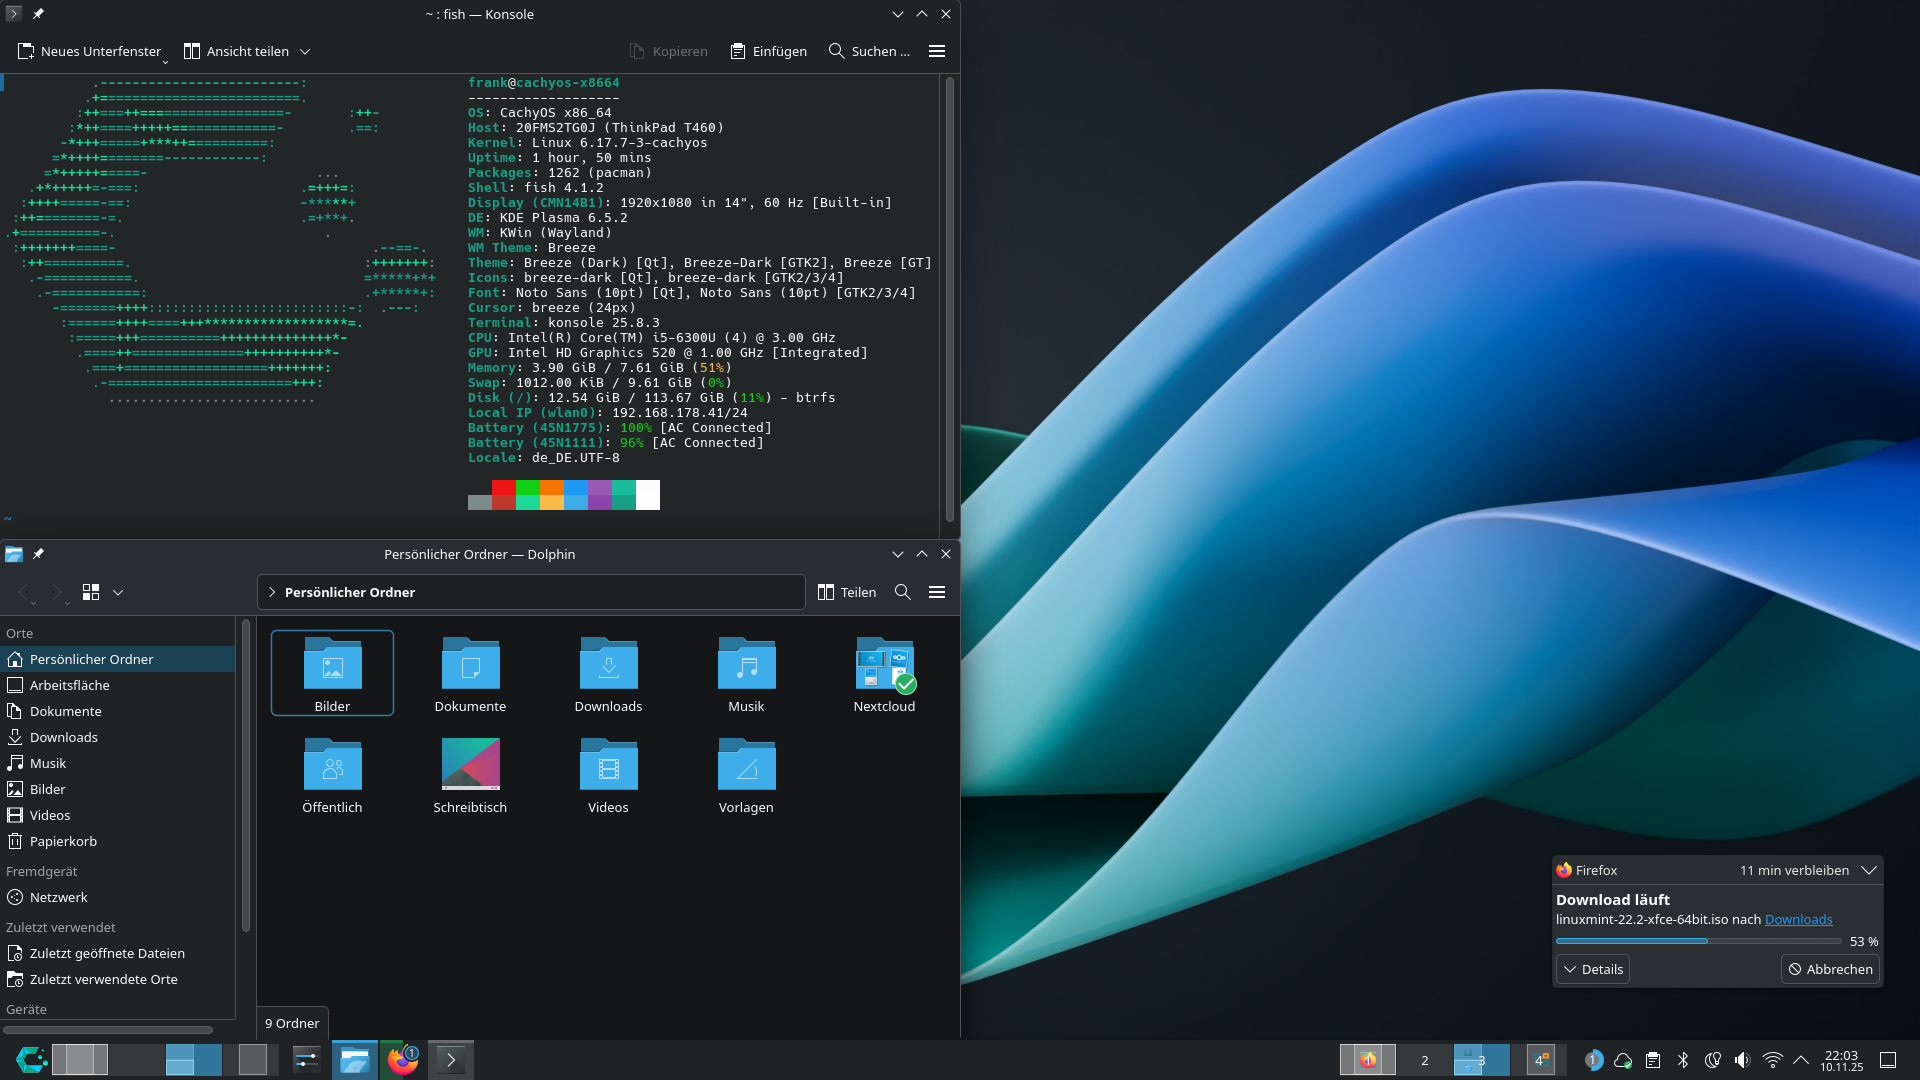The width and height of the screenshot is (1920, 1080).
Task: Open Papierkorb in the places sidebar
Action: [118, 841]
